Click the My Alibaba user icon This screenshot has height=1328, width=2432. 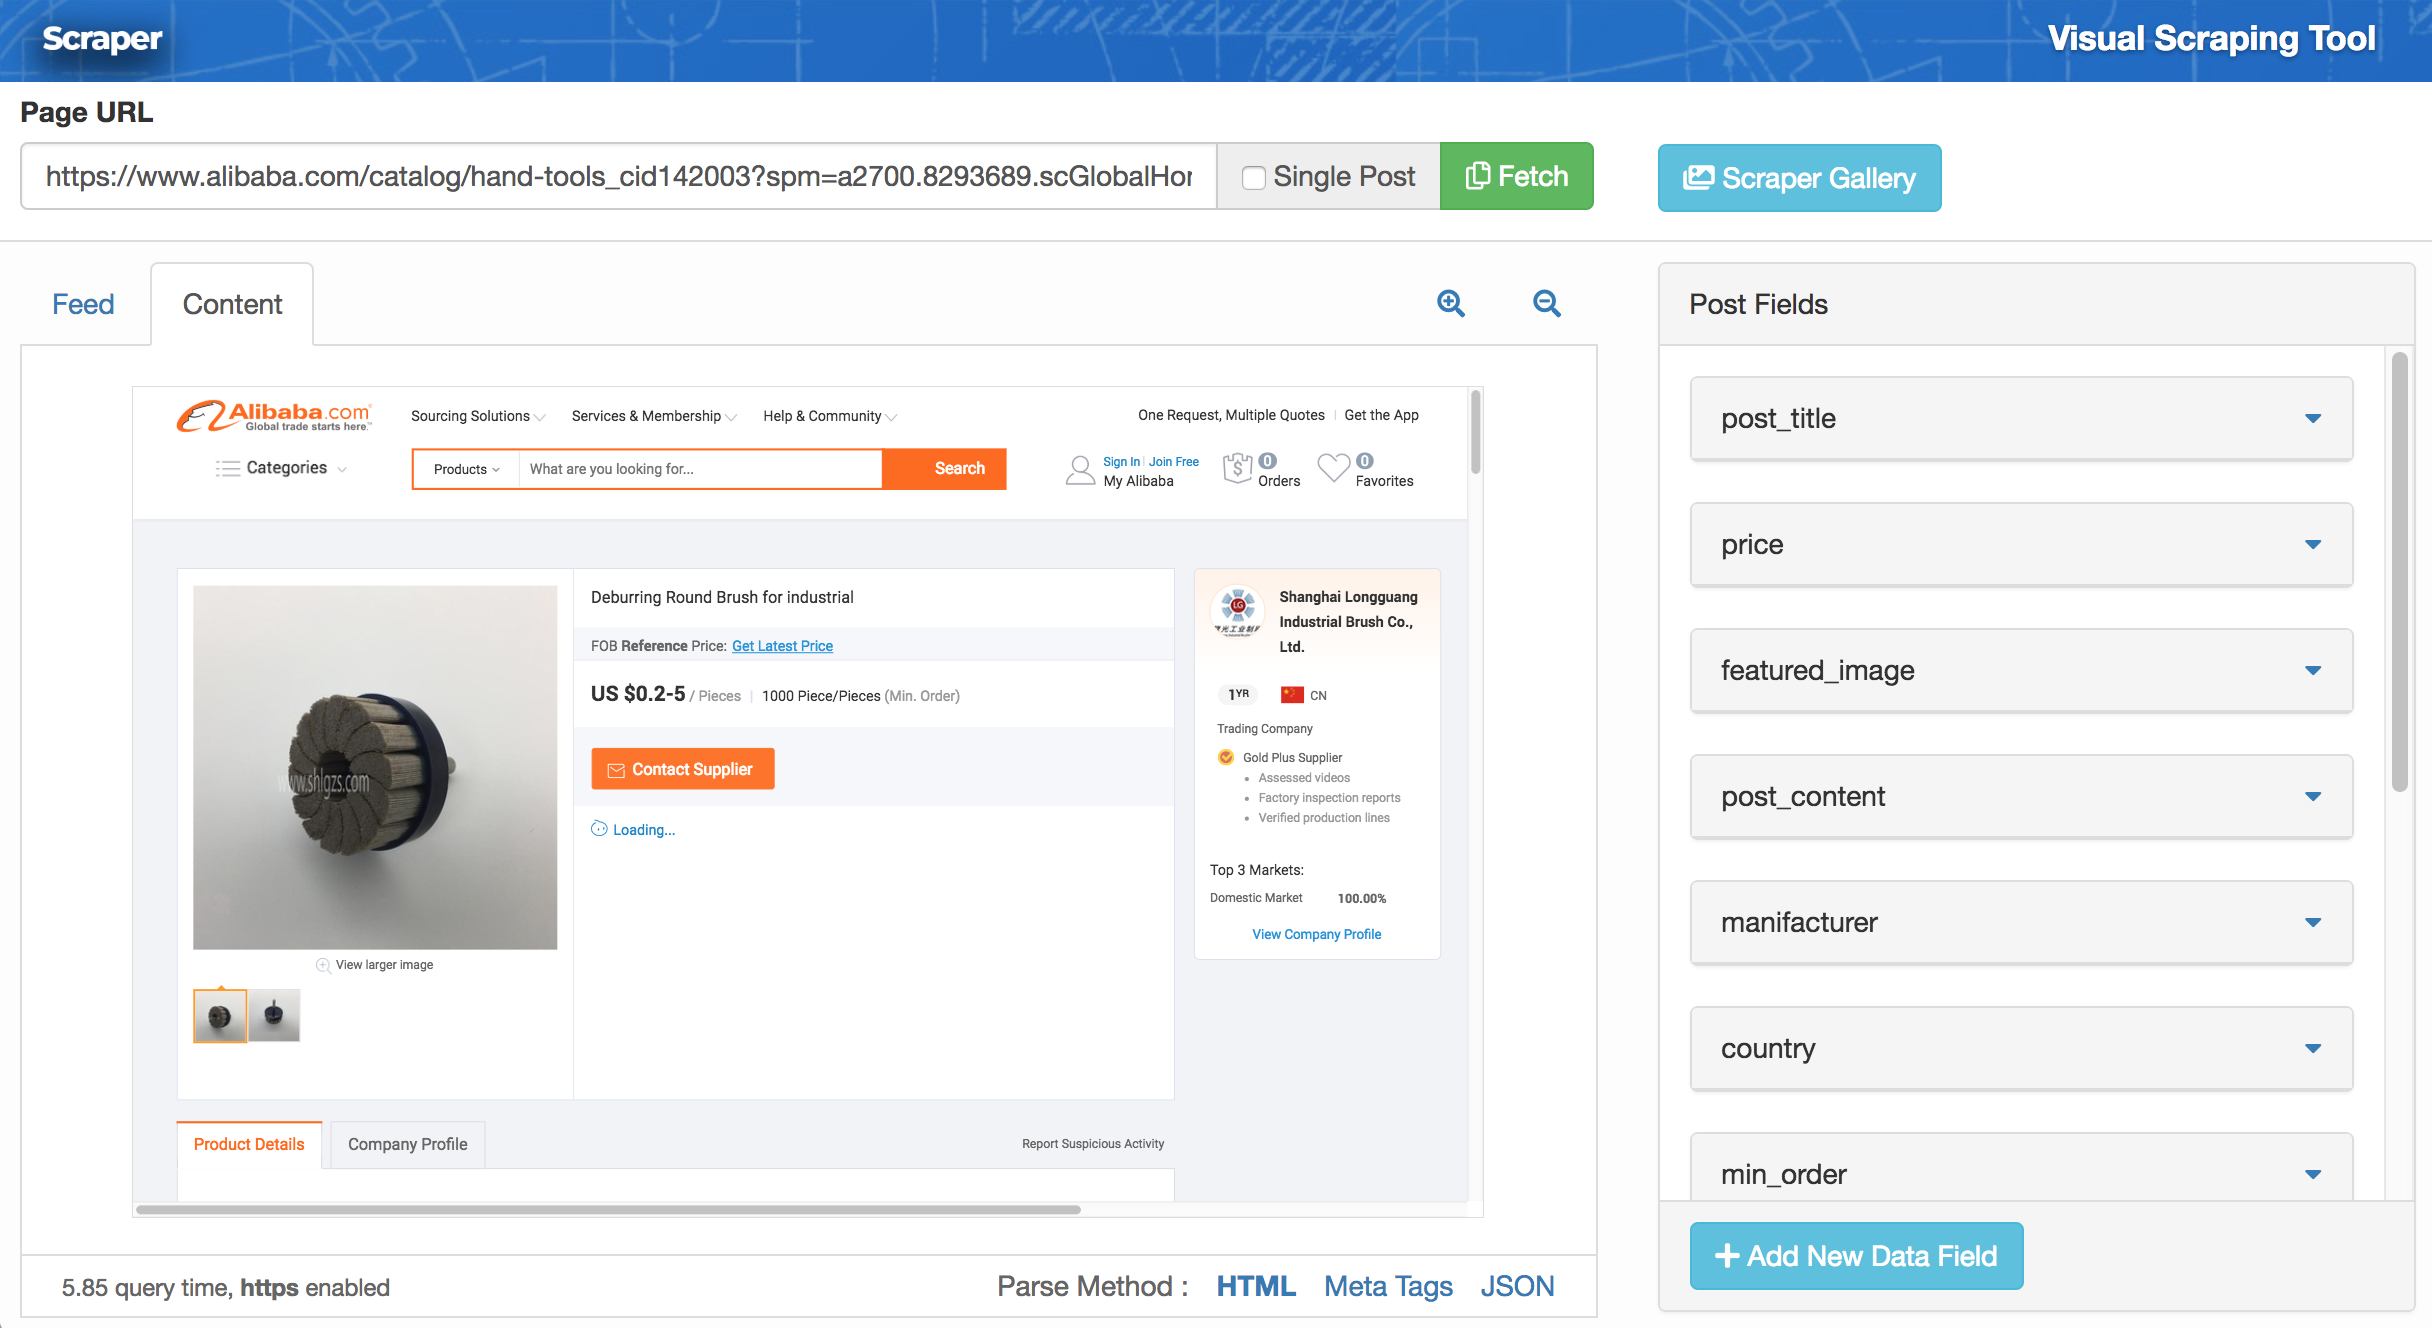click(1080, 470)
